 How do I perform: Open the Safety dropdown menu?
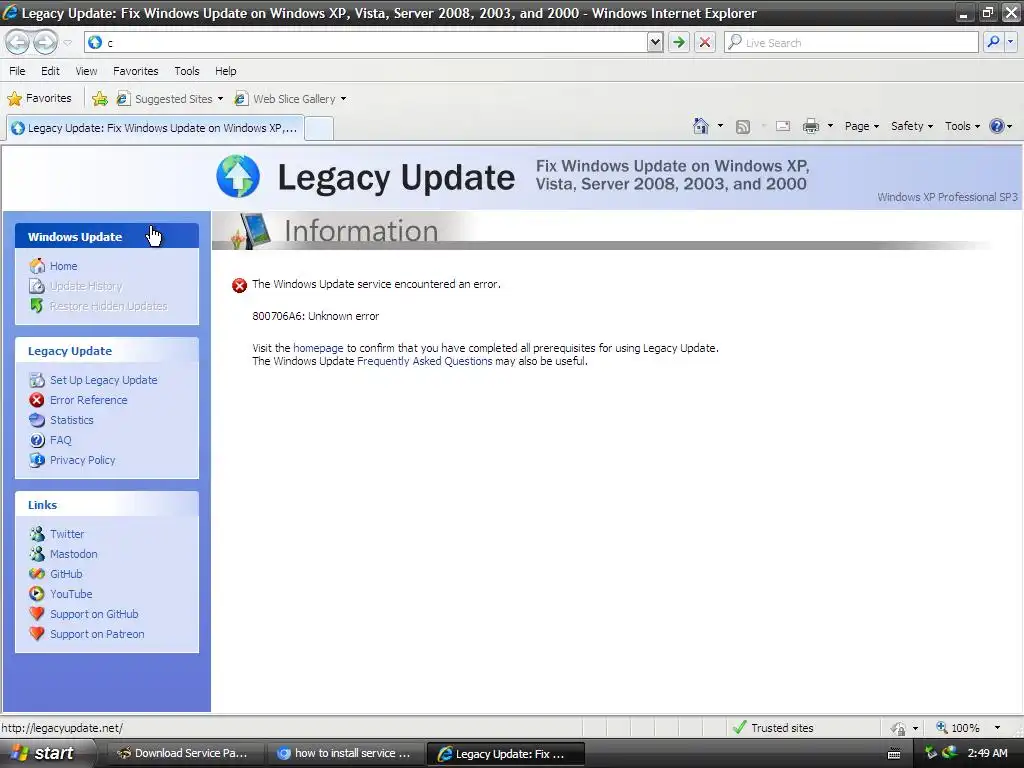click(x=912, y=126)
